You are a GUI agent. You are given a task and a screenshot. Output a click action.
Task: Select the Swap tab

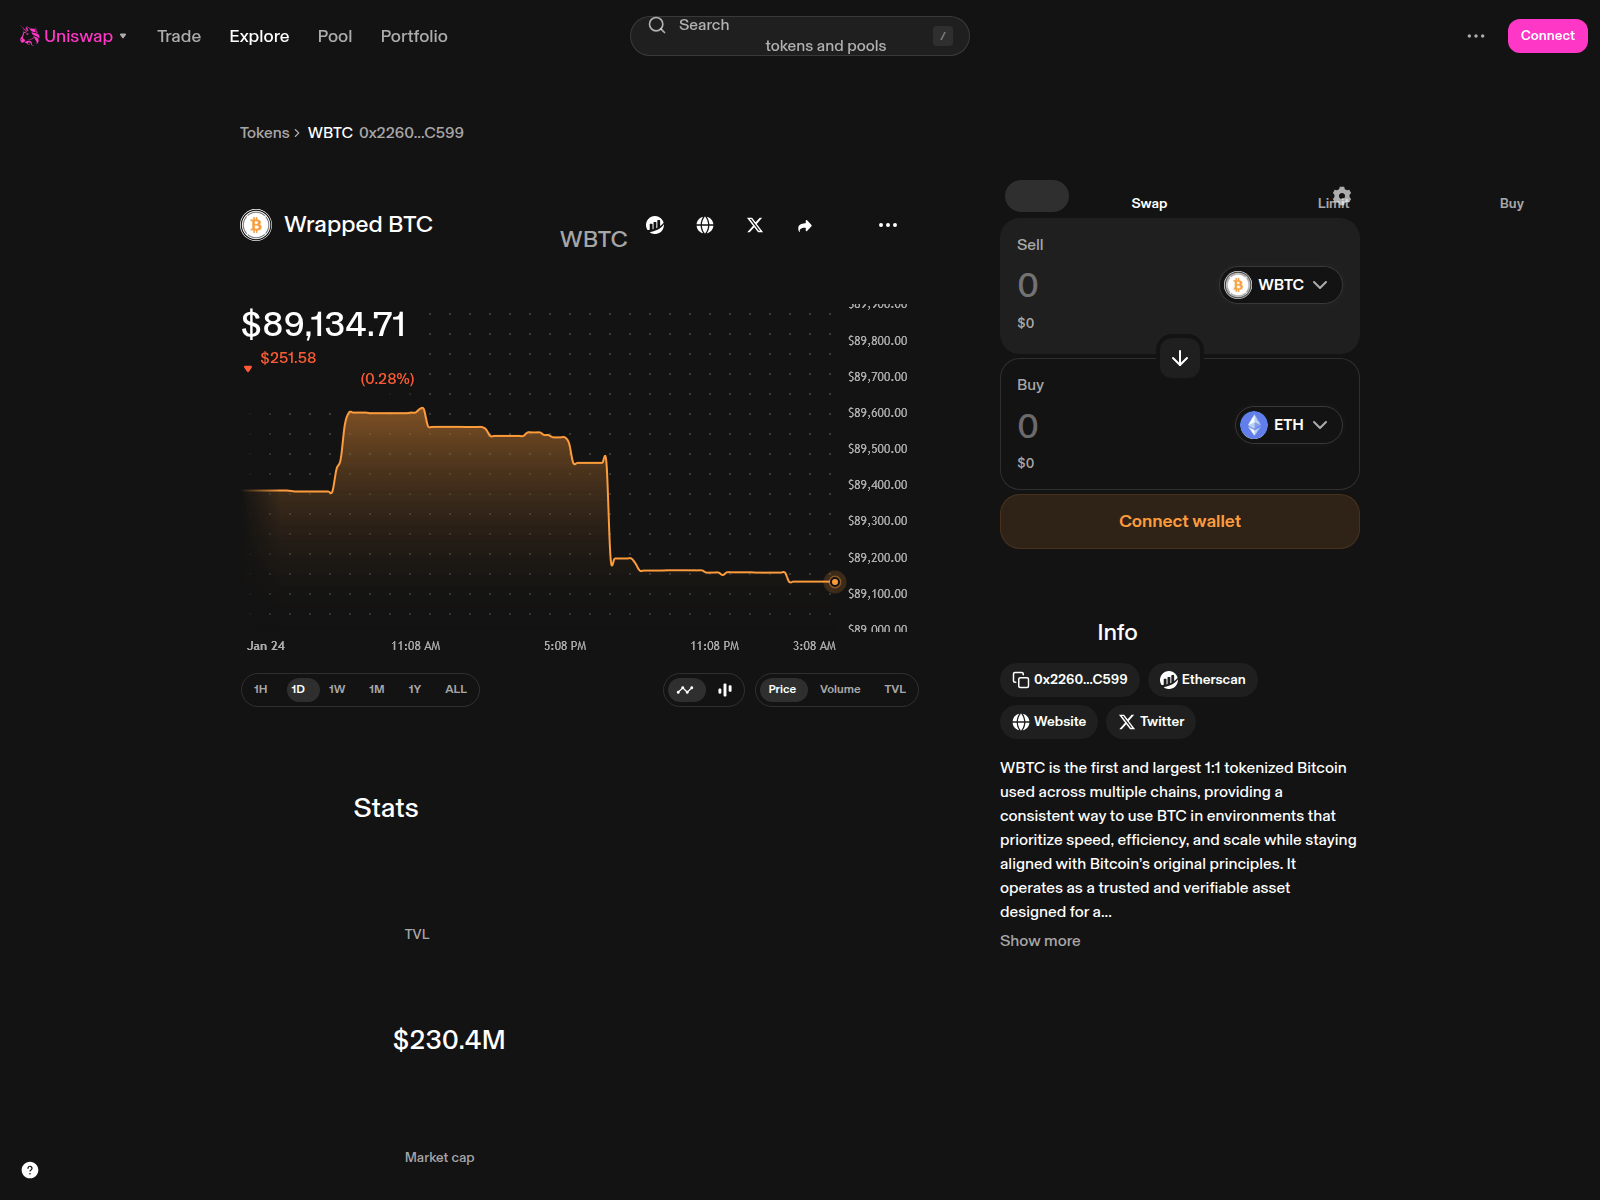point(1149,203)
